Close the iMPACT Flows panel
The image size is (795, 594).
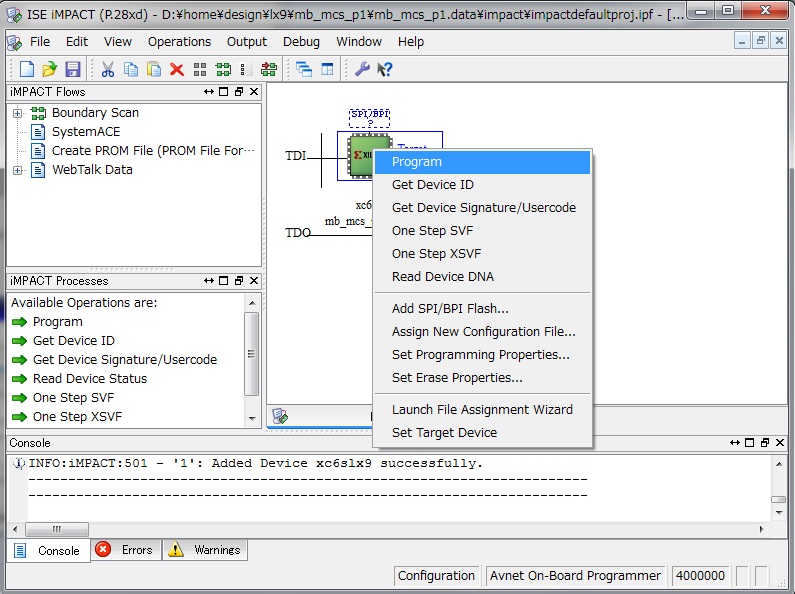(x=254, y=92)
